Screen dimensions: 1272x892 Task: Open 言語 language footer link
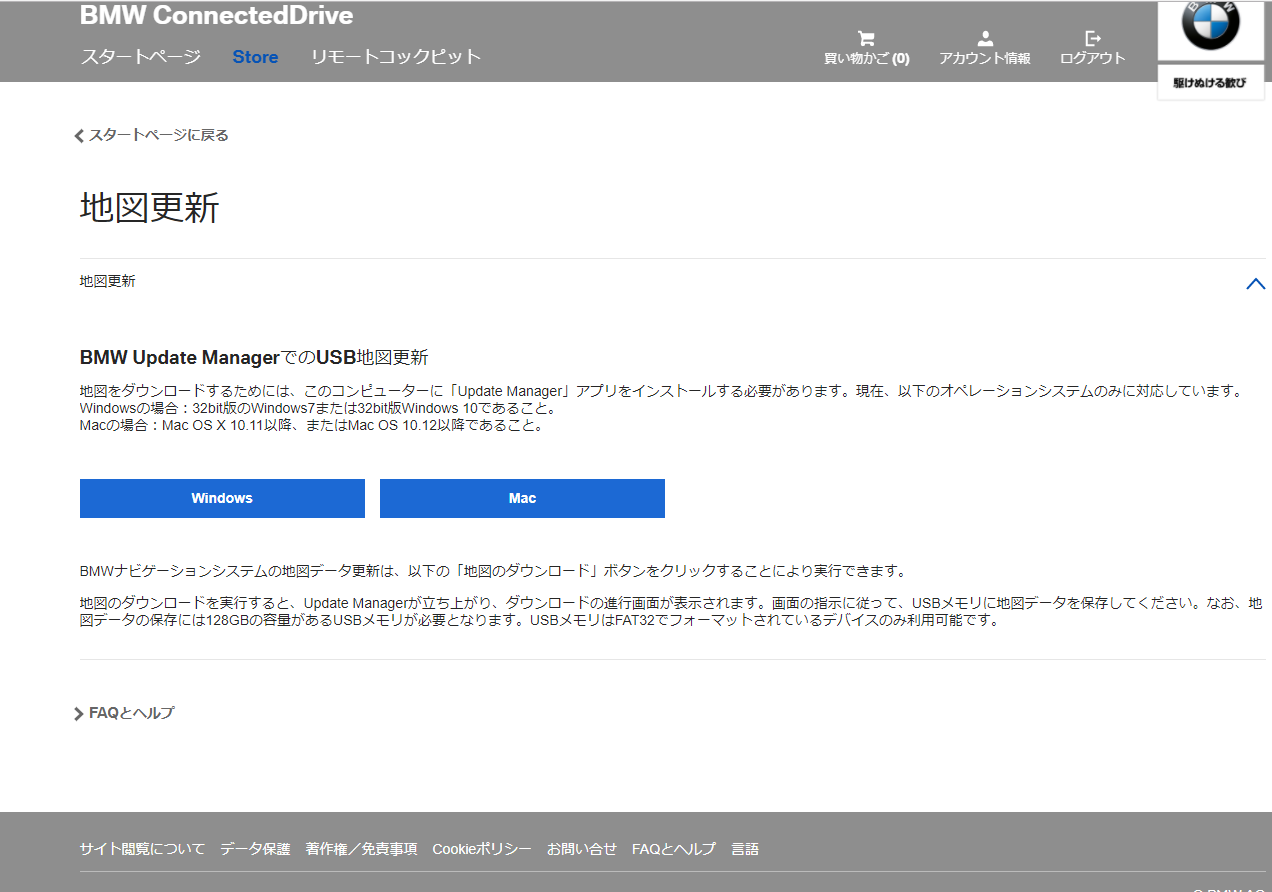[x=745, y=849]
